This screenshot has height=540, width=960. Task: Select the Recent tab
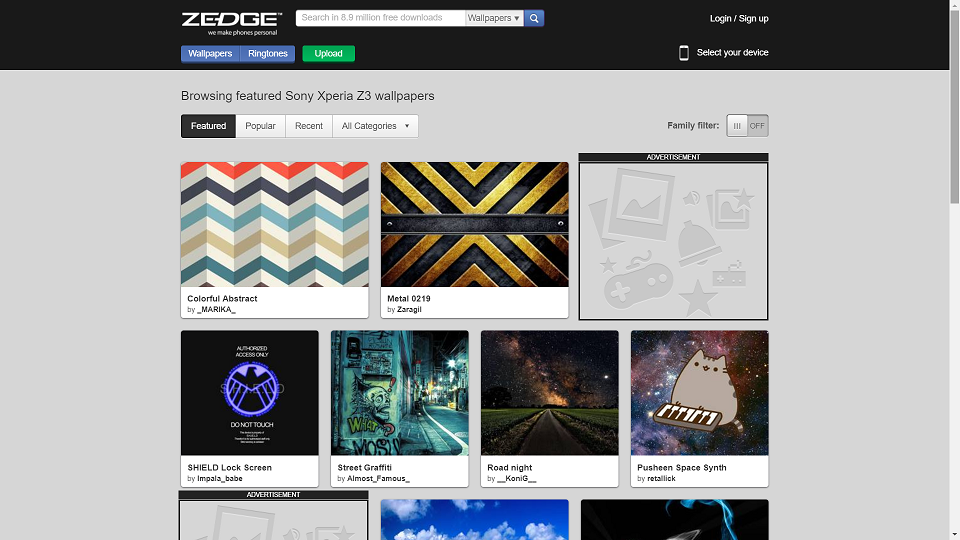tap(309, 126)
